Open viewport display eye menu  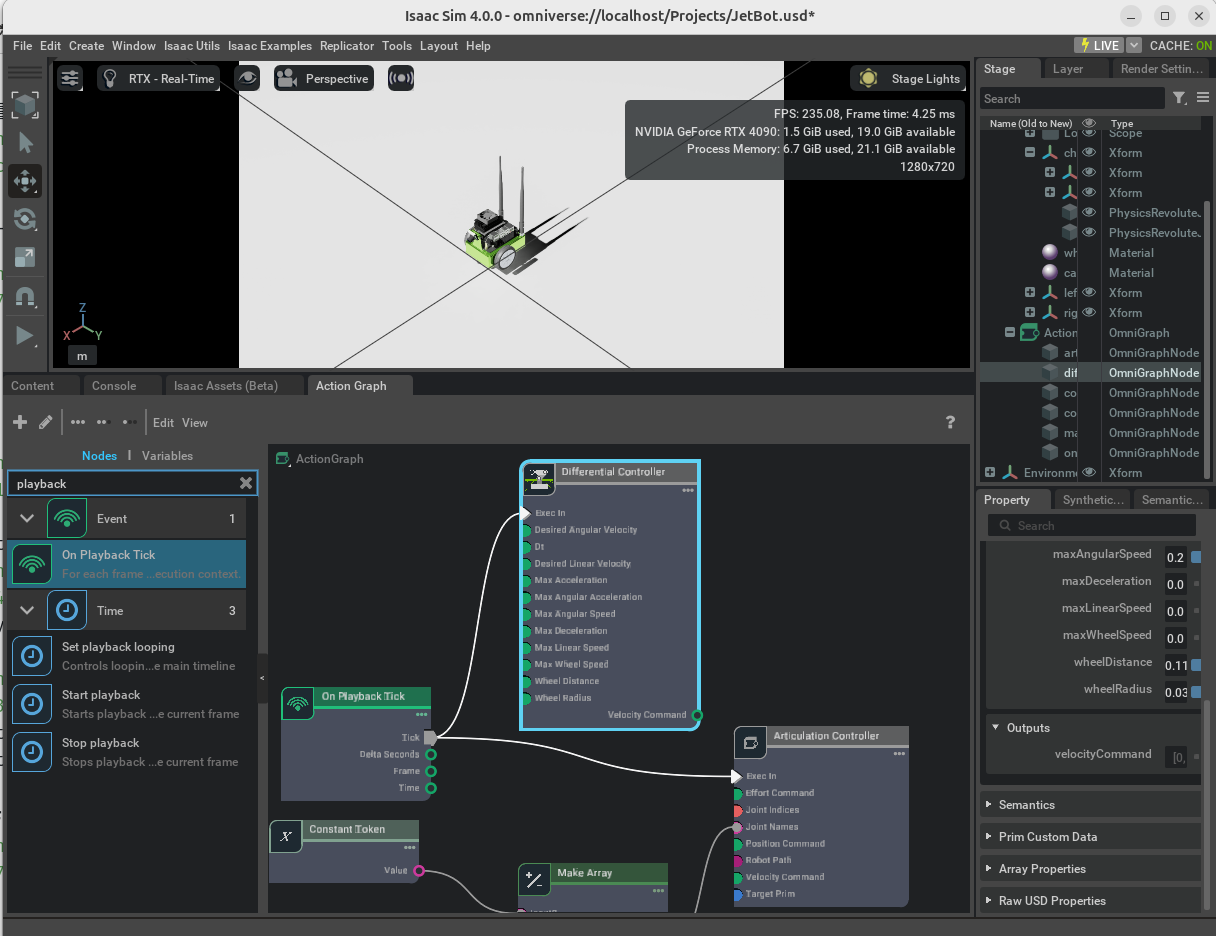pyautogui.click(x=247, y=78)
